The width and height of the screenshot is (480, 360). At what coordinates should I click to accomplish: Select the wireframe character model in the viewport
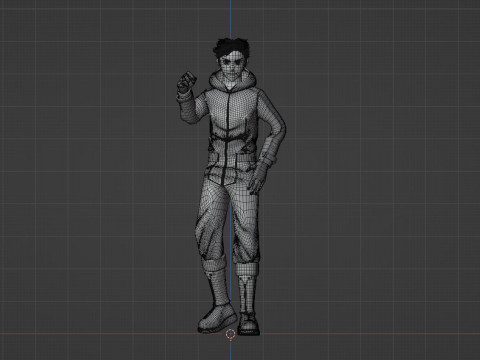(x=231, y=187)
